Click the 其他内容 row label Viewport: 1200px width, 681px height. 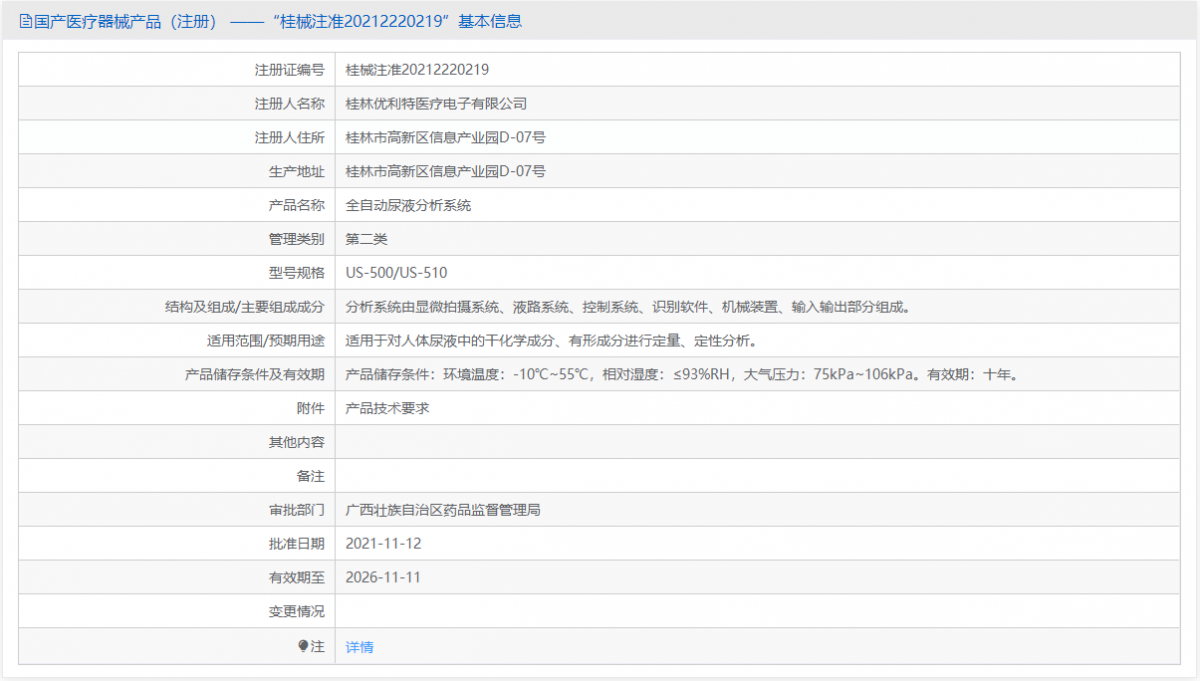pos(296,442)
